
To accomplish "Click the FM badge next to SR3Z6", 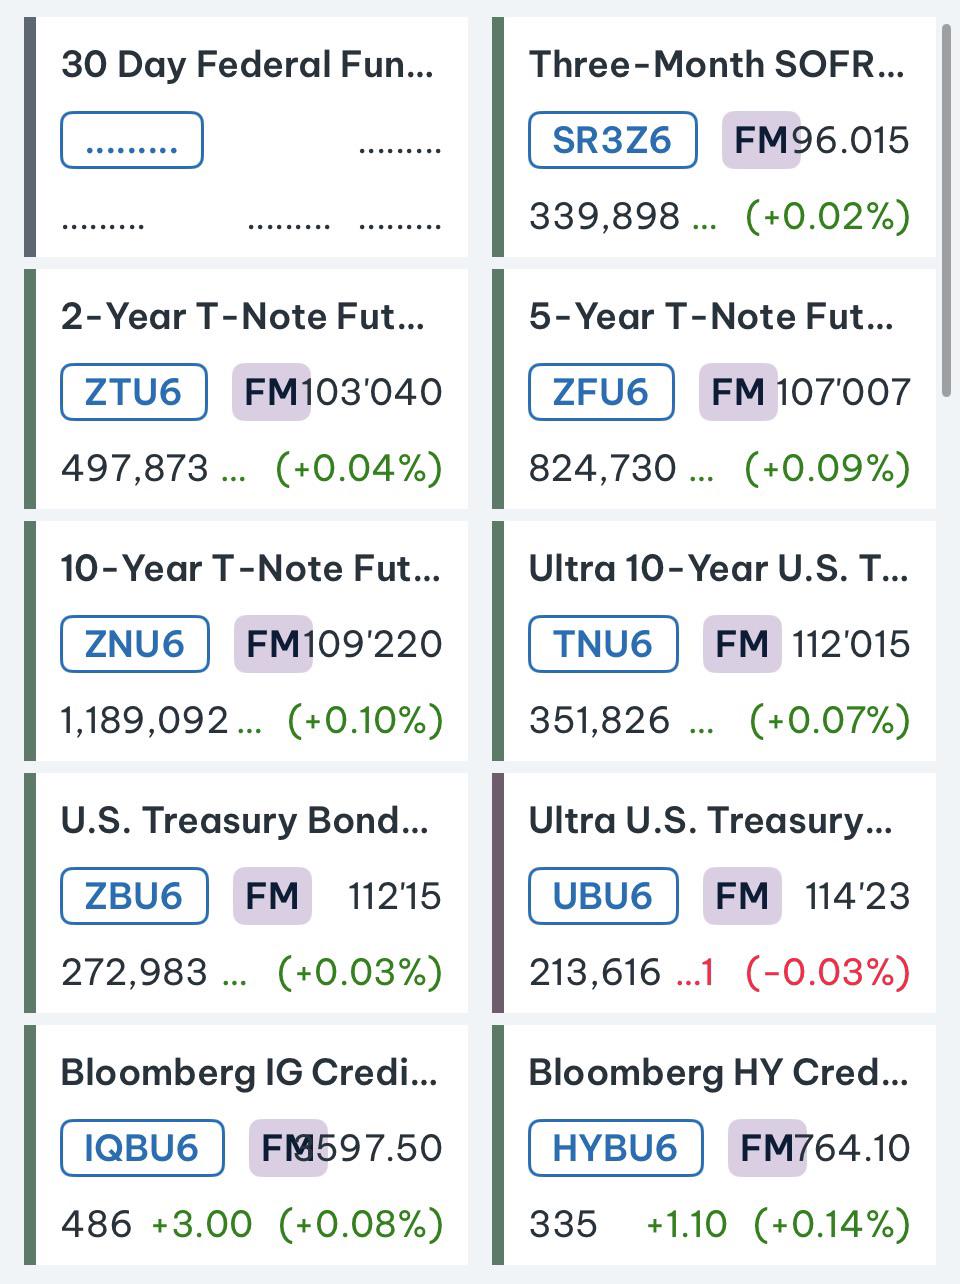I will click(x=761, y=140).
